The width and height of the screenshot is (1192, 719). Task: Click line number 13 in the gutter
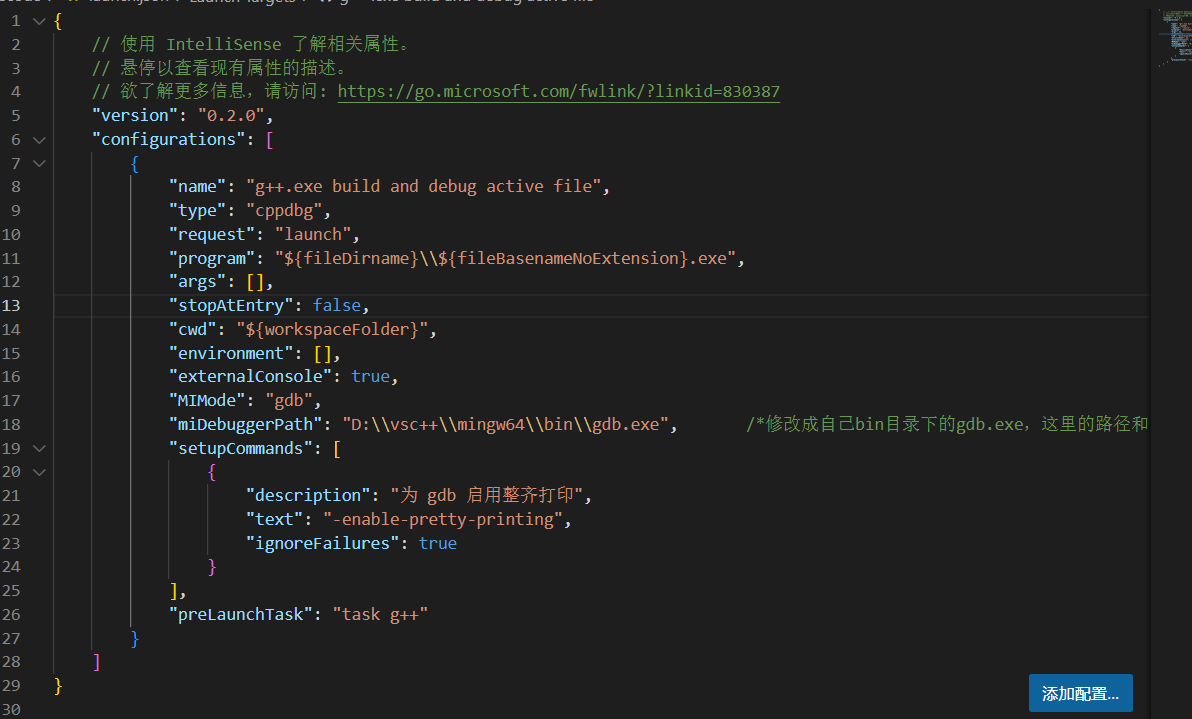11,306
